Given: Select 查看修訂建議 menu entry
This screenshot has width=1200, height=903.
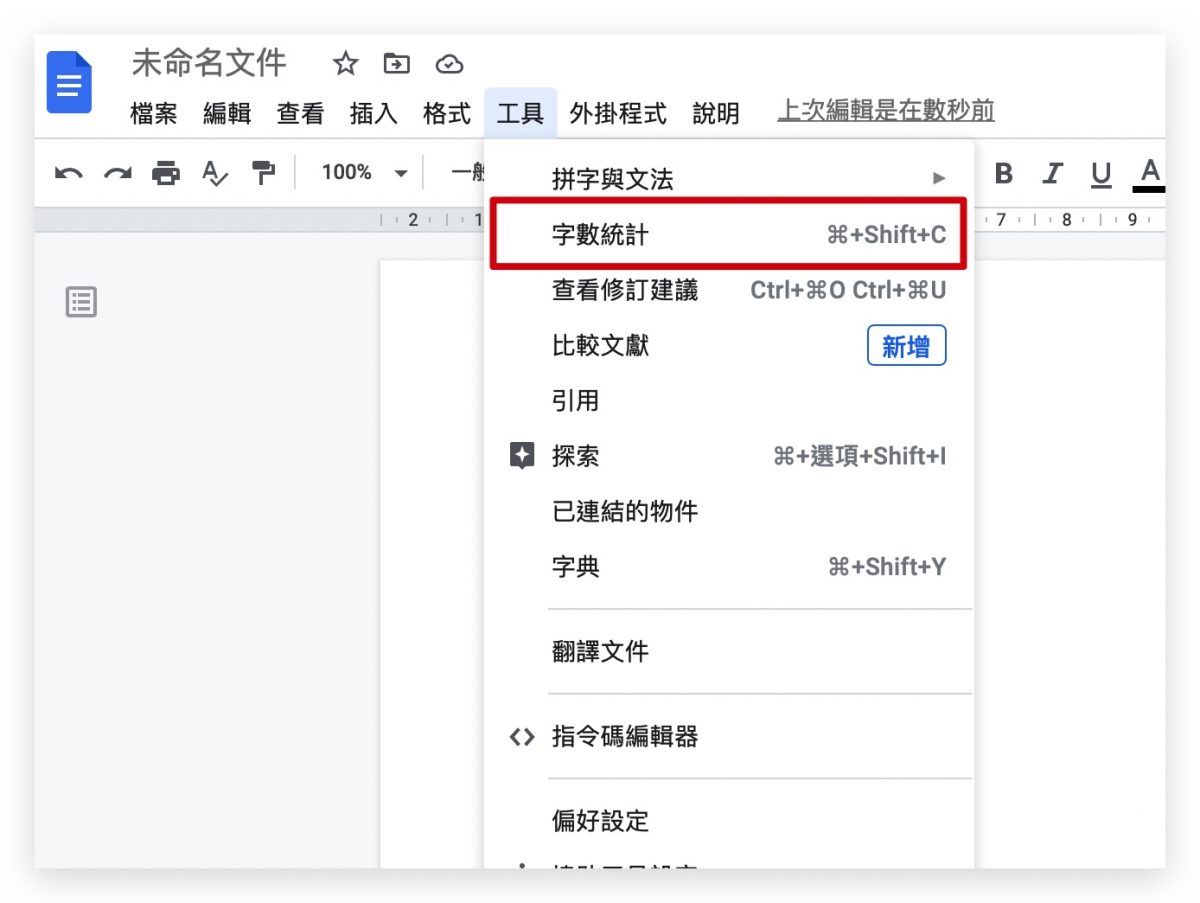Looking at the screenshot, I should coord(729,291).
